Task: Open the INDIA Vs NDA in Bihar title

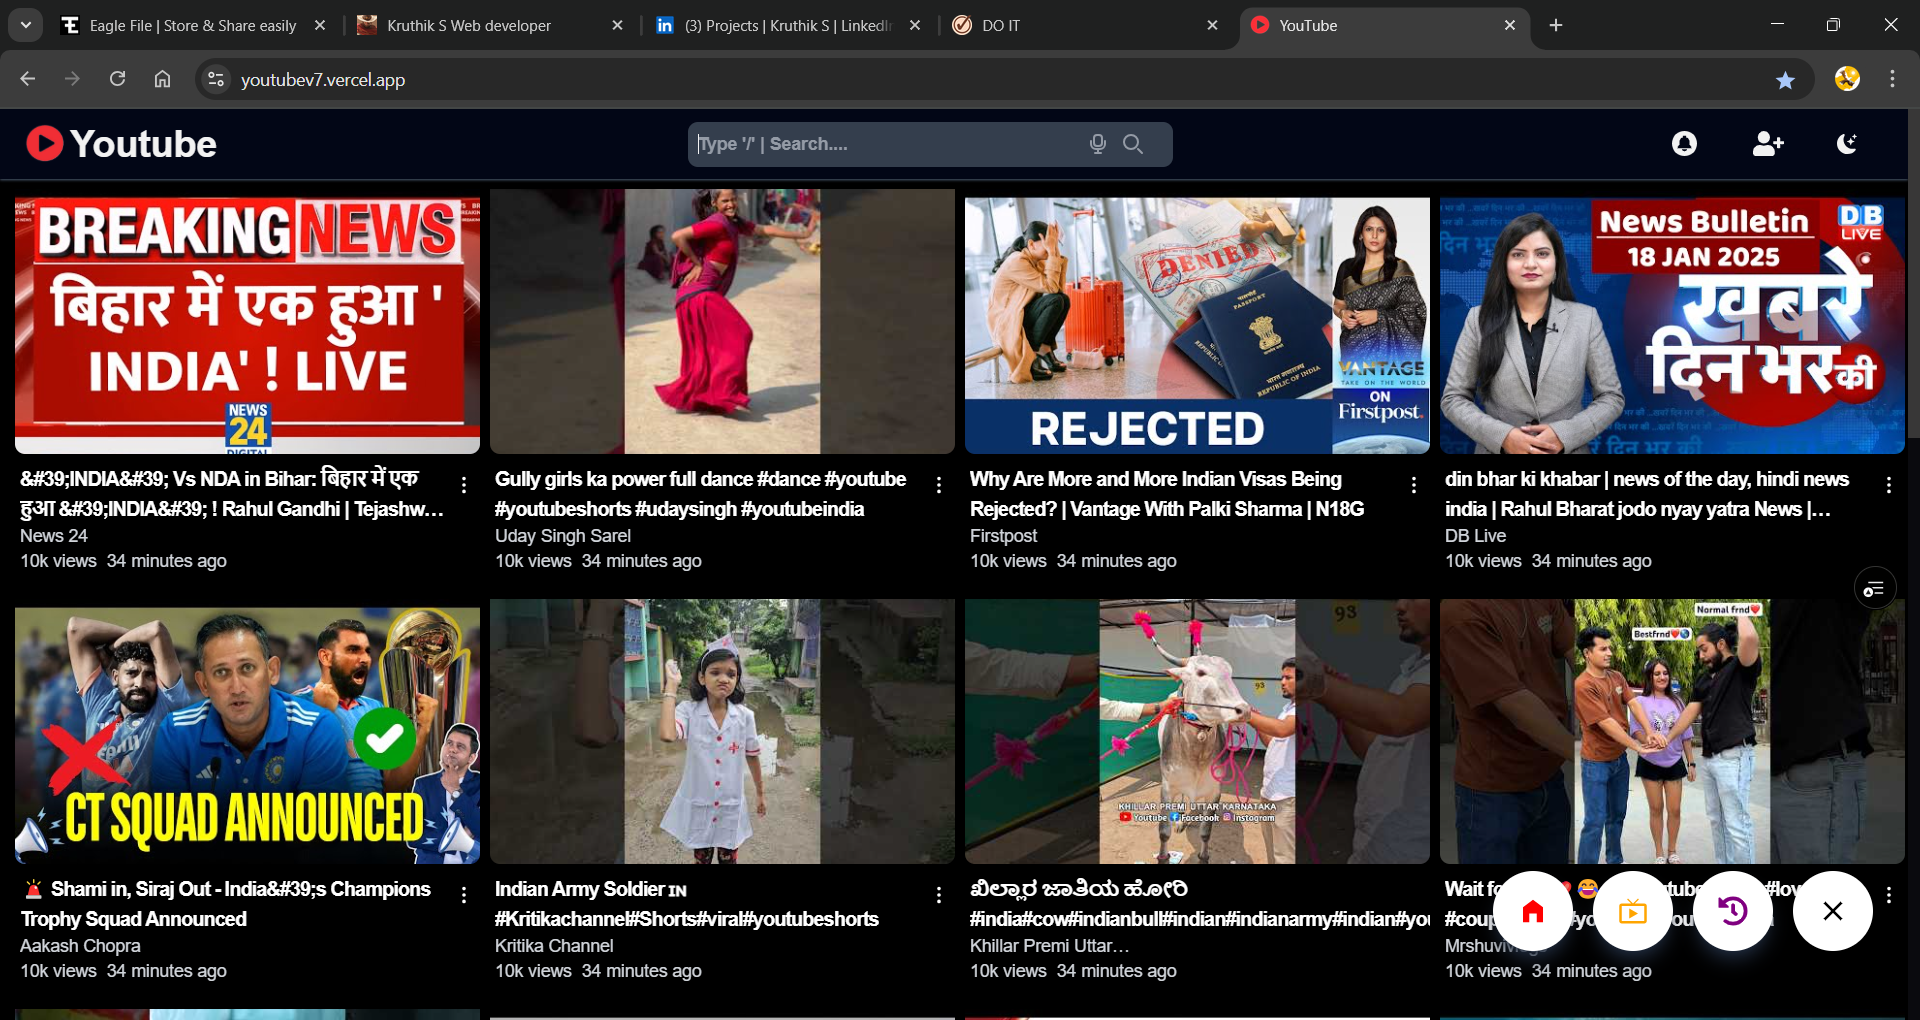Action: click(x=232, y=494)
